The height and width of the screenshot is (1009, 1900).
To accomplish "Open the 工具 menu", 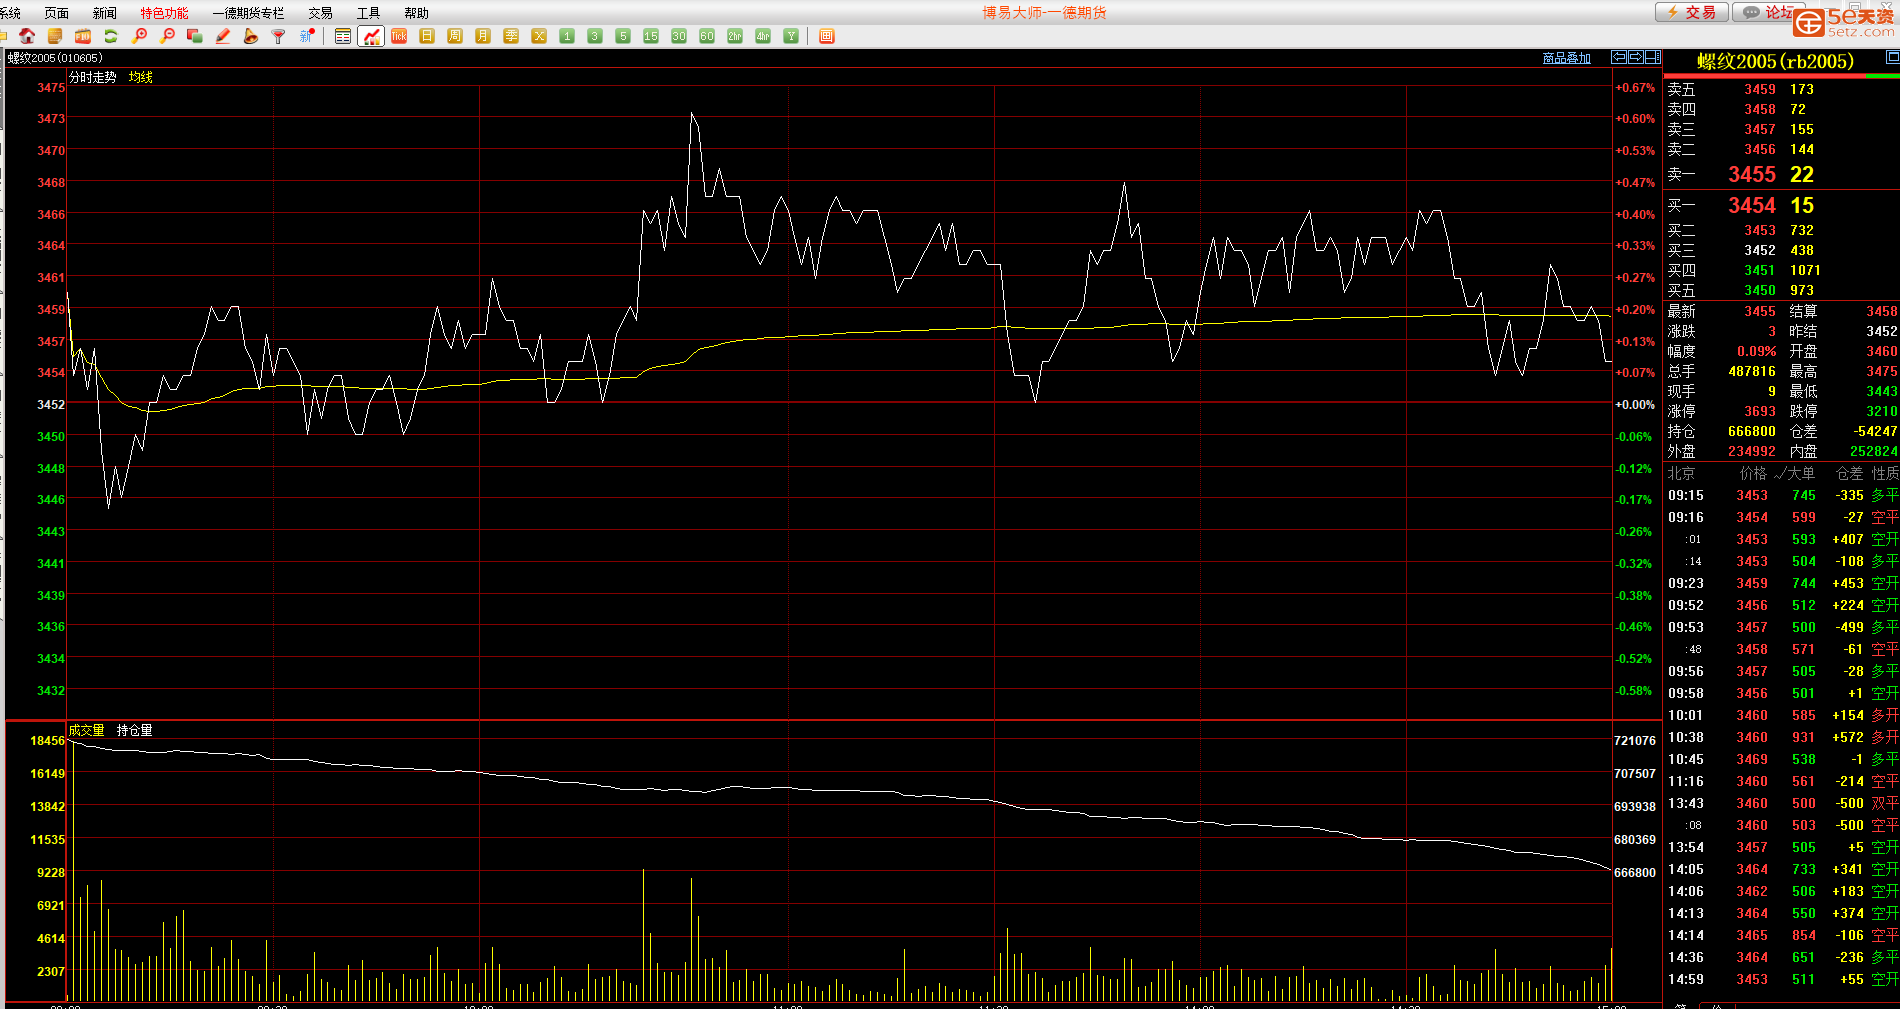I will point(368,13).
